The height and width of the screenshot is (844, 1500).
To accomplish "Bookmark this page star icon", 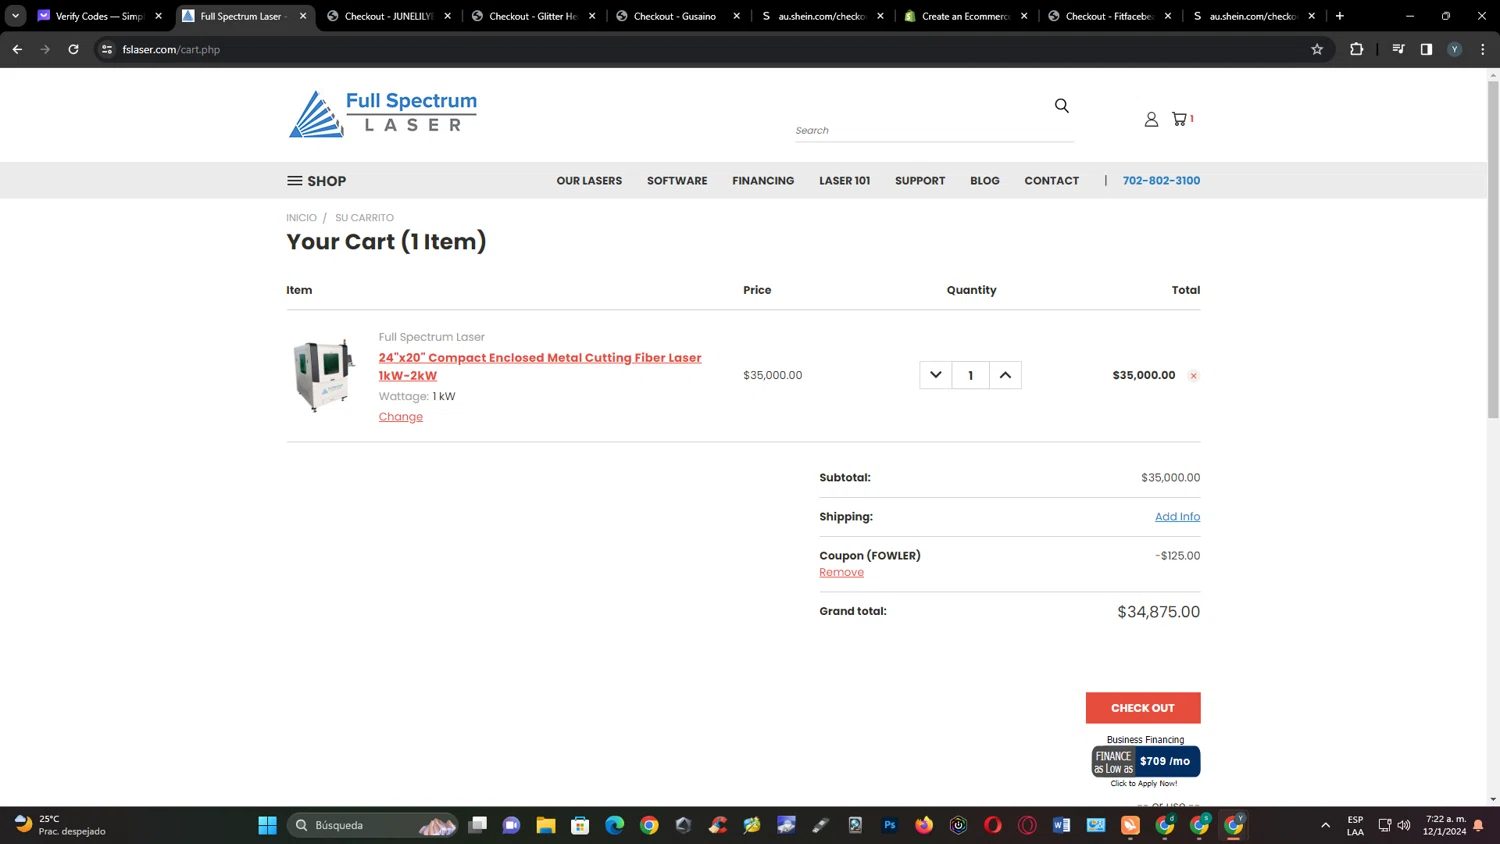I will pos(1317,49).
